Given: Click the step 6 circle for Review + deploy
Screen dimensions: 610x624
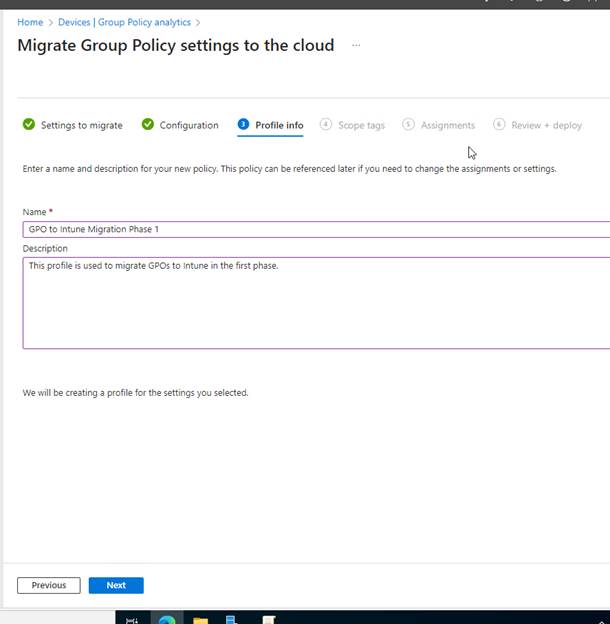Looking at the screenshot, I should (x=499, y=125).
